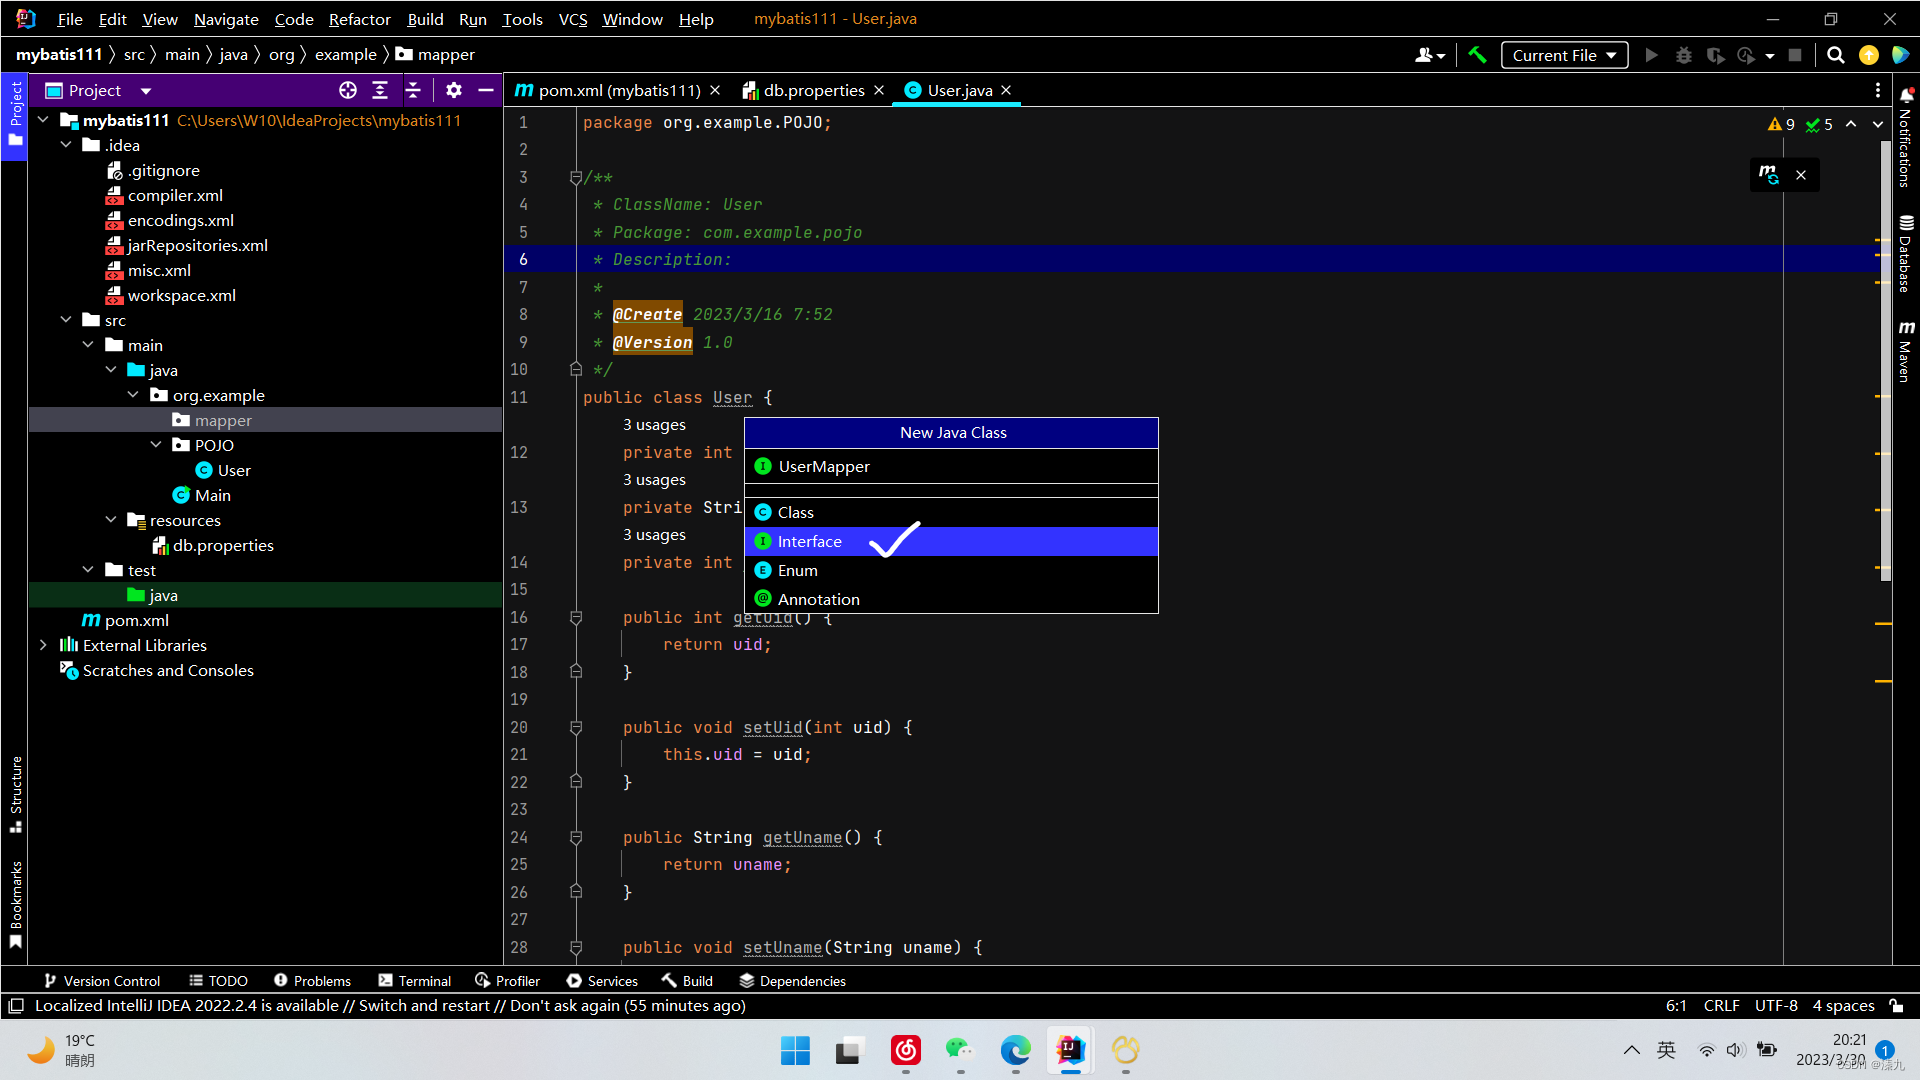Open the Maven tool window
Screen dimensions: 1920x1080
pyautogui.click(x=1906, y=352)
